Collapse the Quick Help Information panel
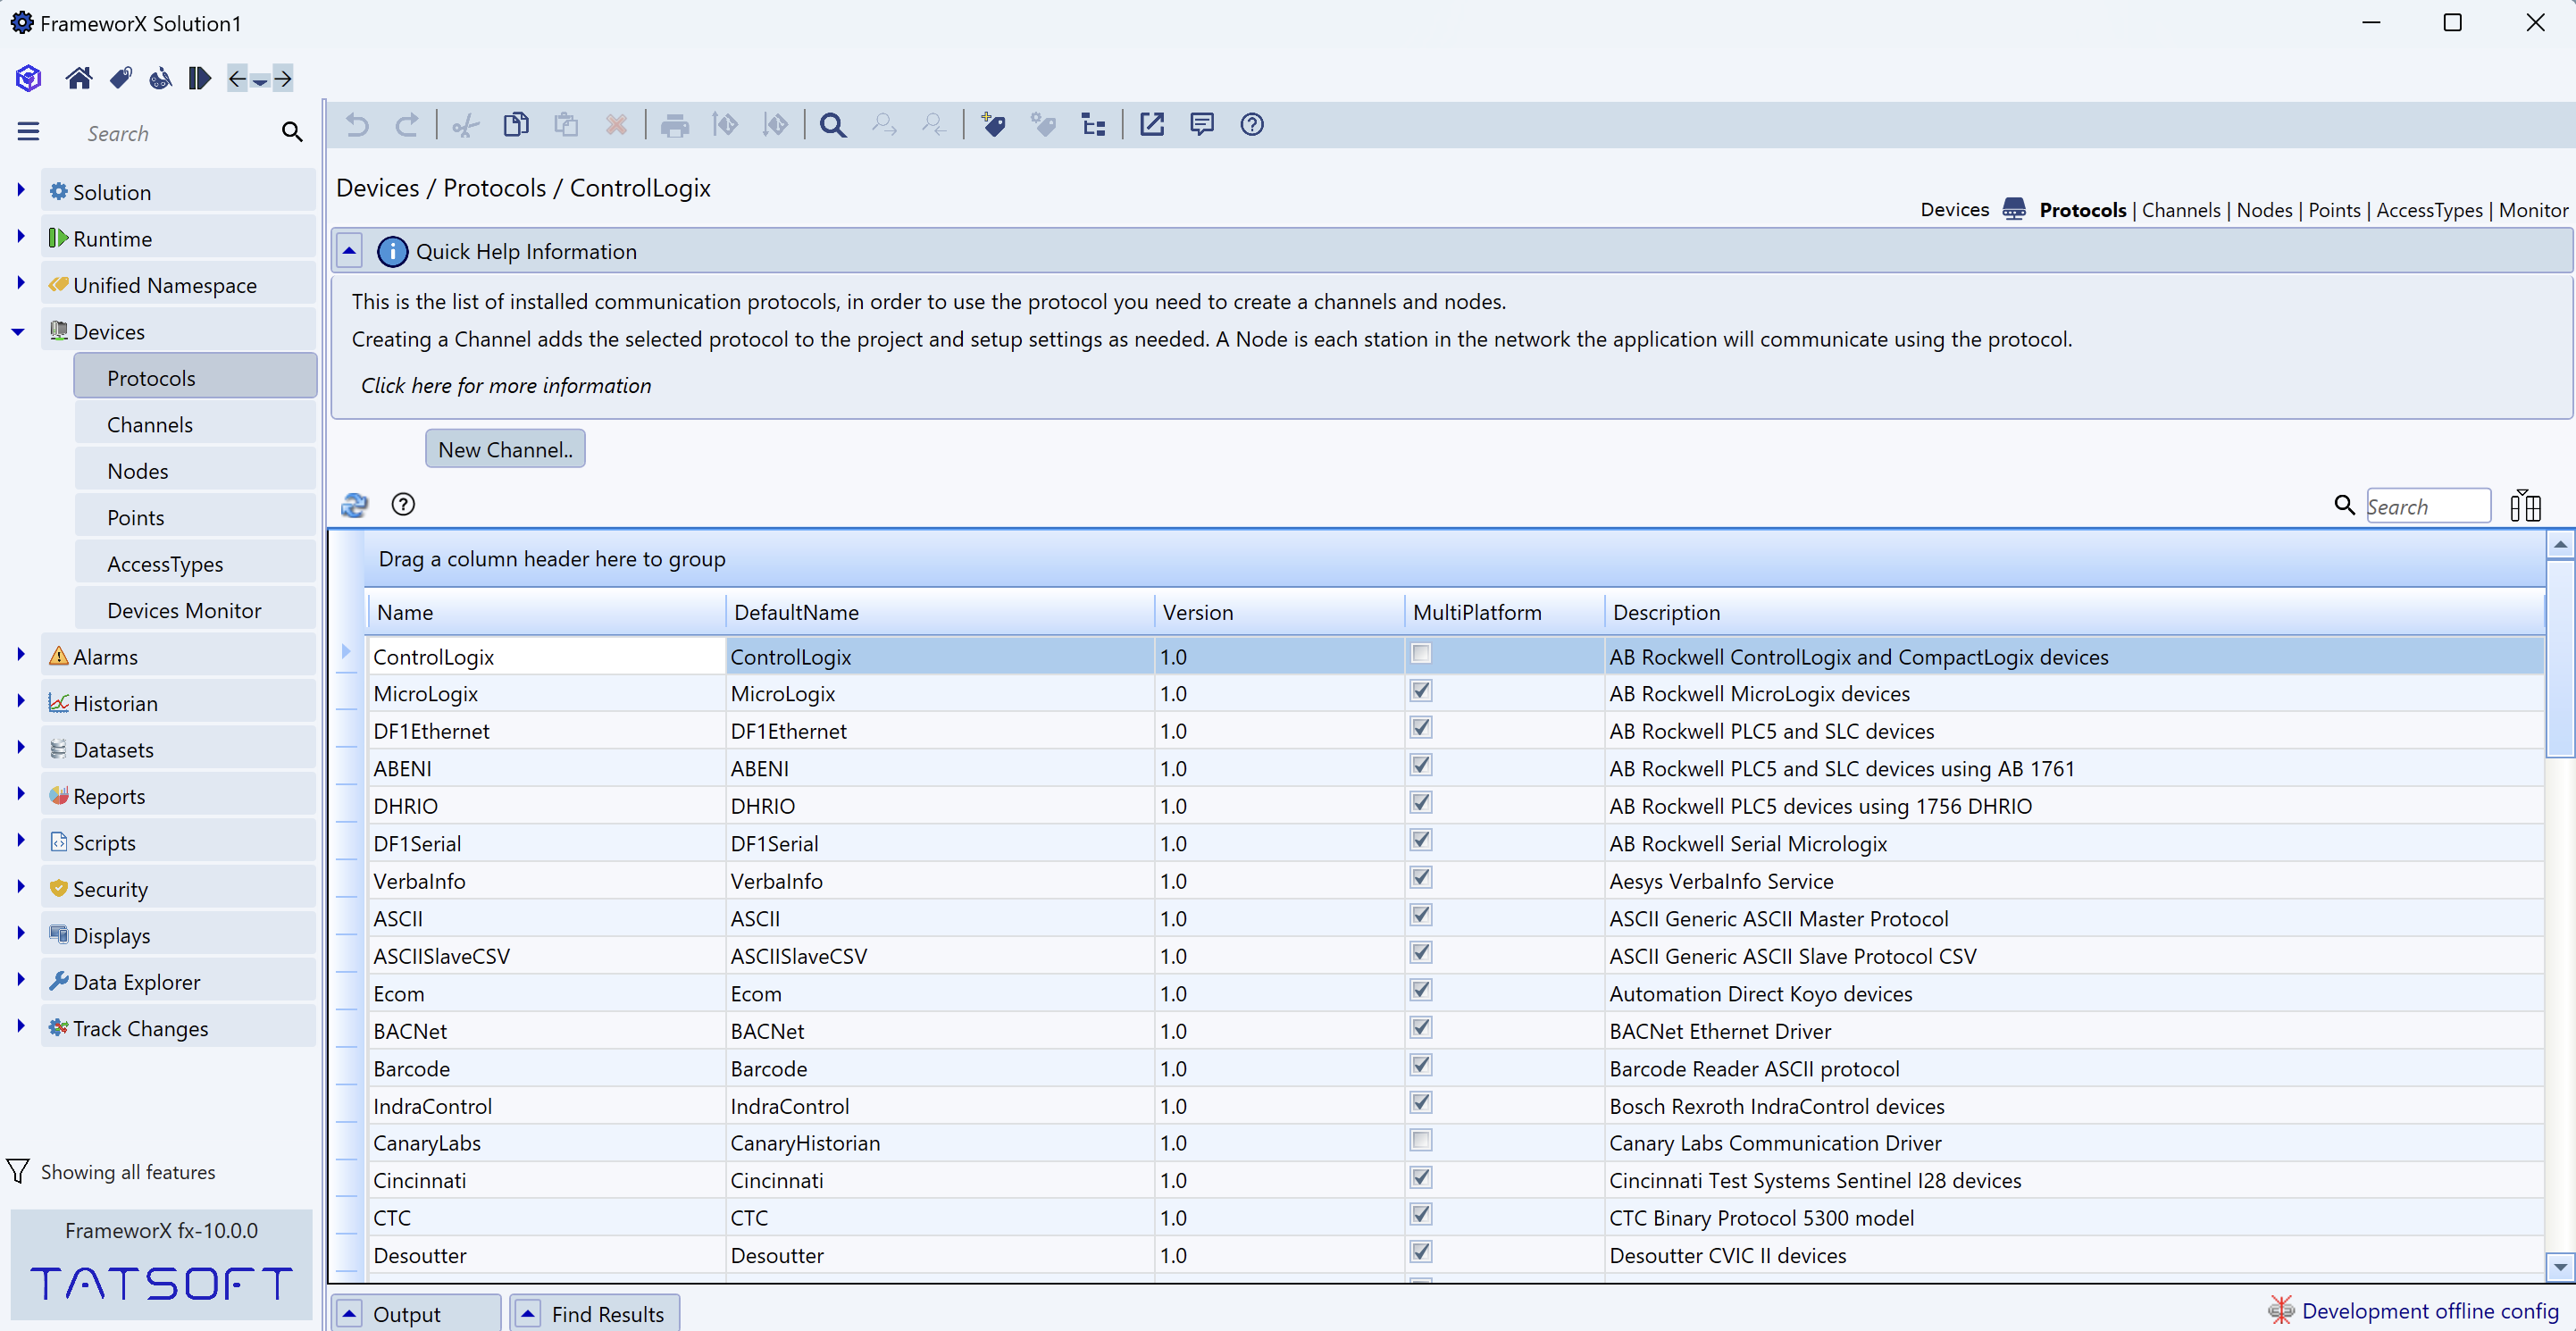The height and width of the screenshot is (1331, 2576). tap(349, 251)
